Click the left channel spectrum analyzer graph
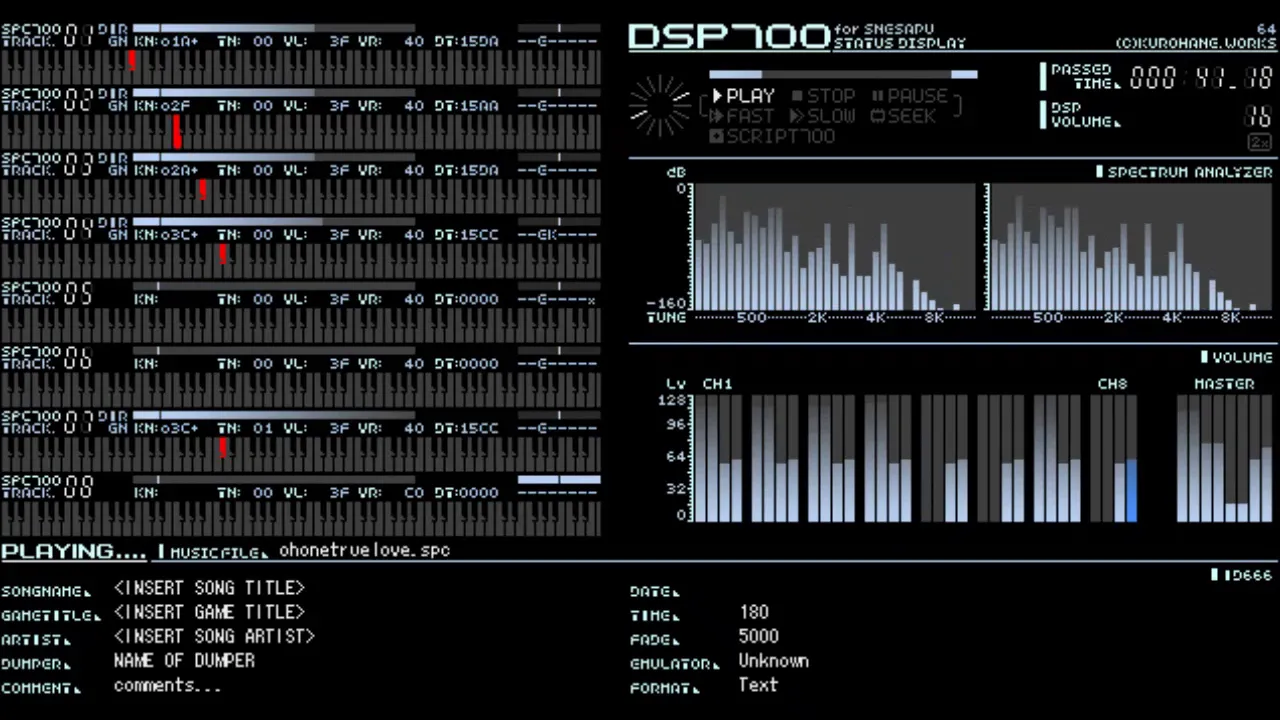Screen dimensions: 1280x720 (x=833, y=247)
